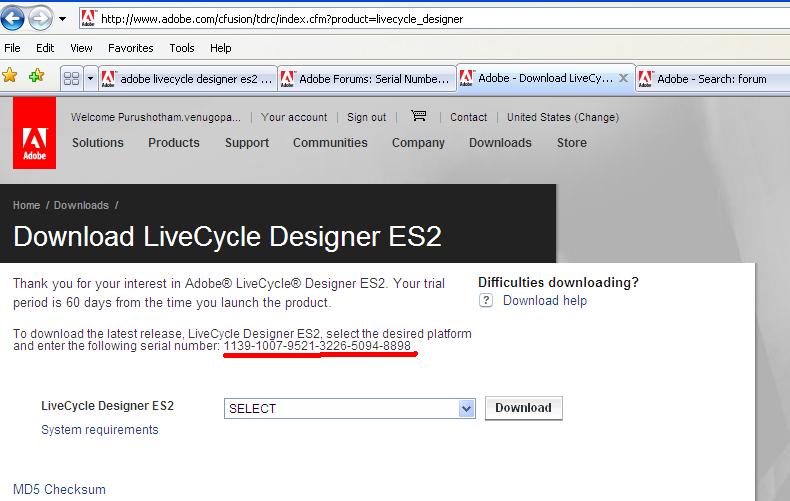Viewport: 790px width, 501px height.
Task: Click the Downloads breadcrumb link
Action: (81, 205)
